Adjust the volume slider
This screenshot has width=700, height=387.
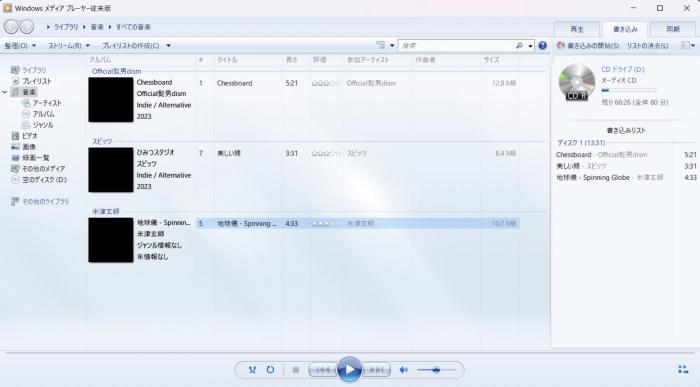point(436,370)
